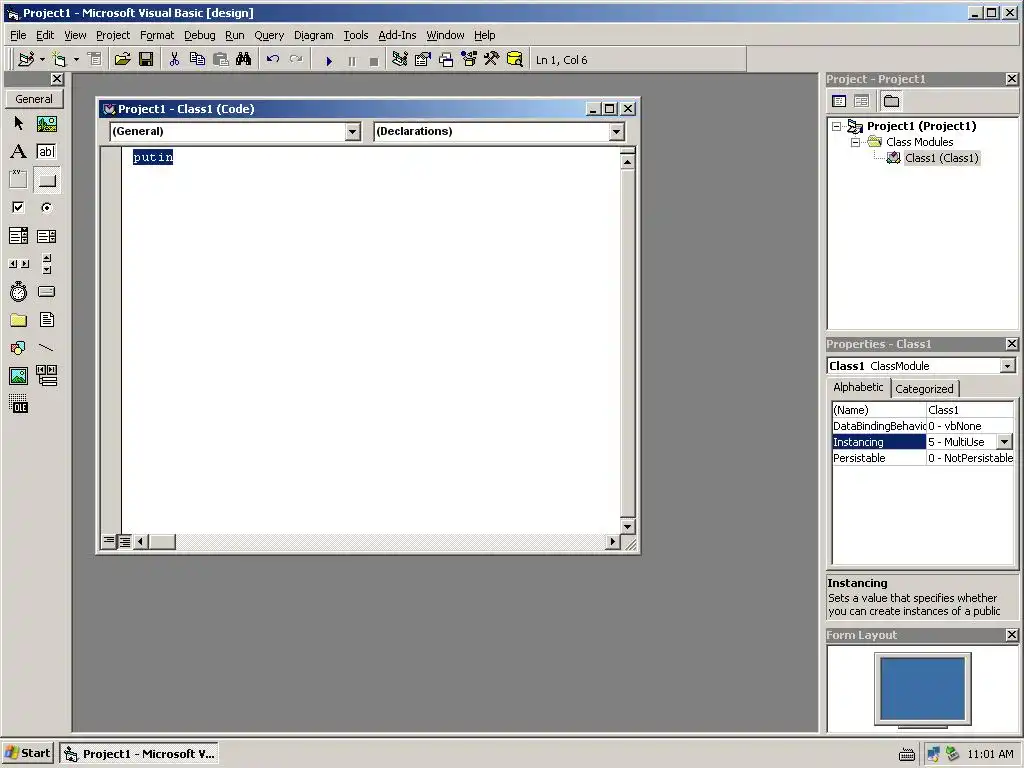Image resolution: width=1024 pixels, height=768 pixels.
Task: Select the OLE container tool
Action: click(18, 404)
